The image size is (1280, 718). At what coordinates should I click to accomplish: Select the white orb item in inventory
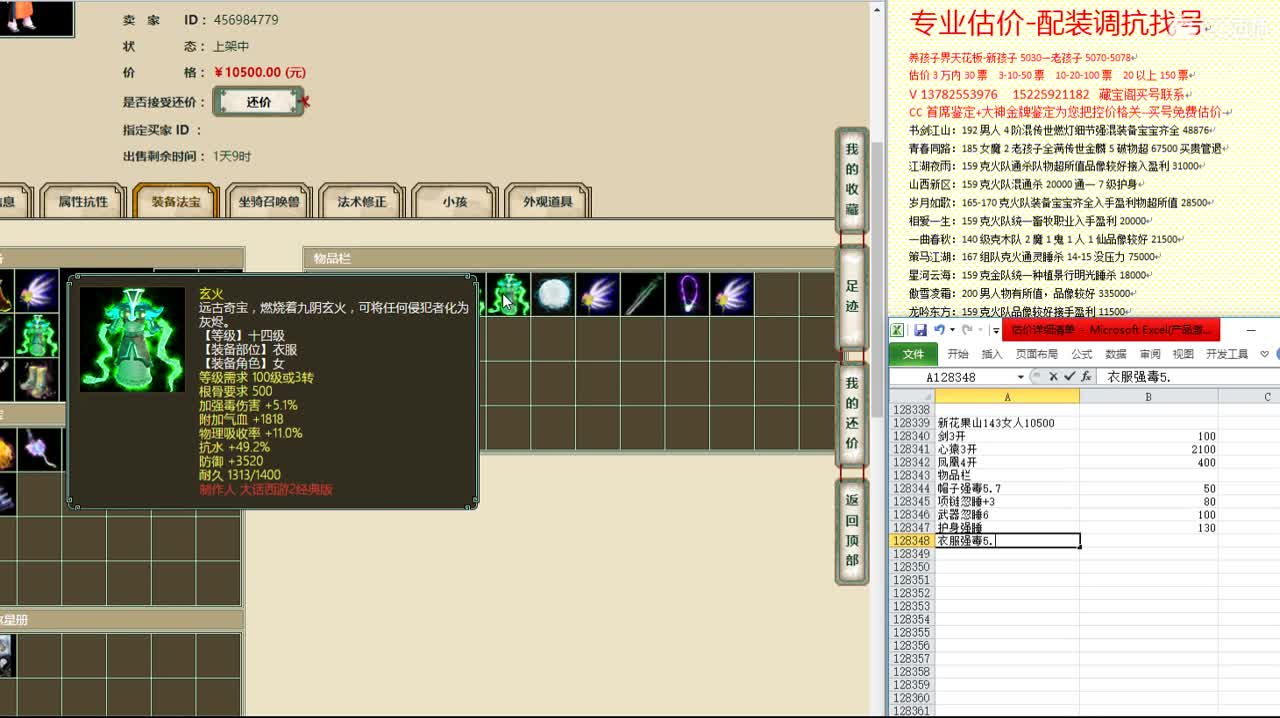[553, 295]
